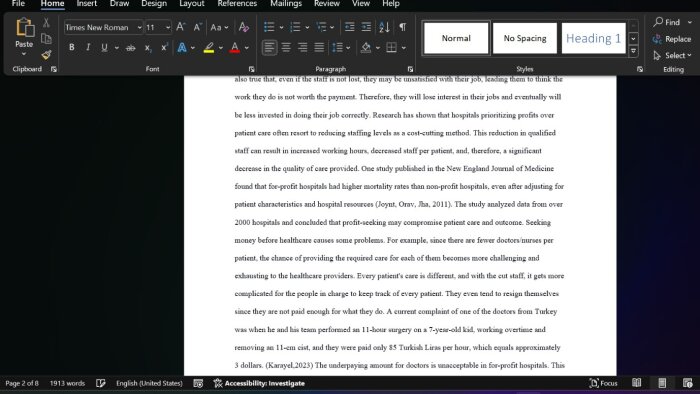Open the File tab
The height and width of the screenshot is (394, 700).
(x=18, y=4)
